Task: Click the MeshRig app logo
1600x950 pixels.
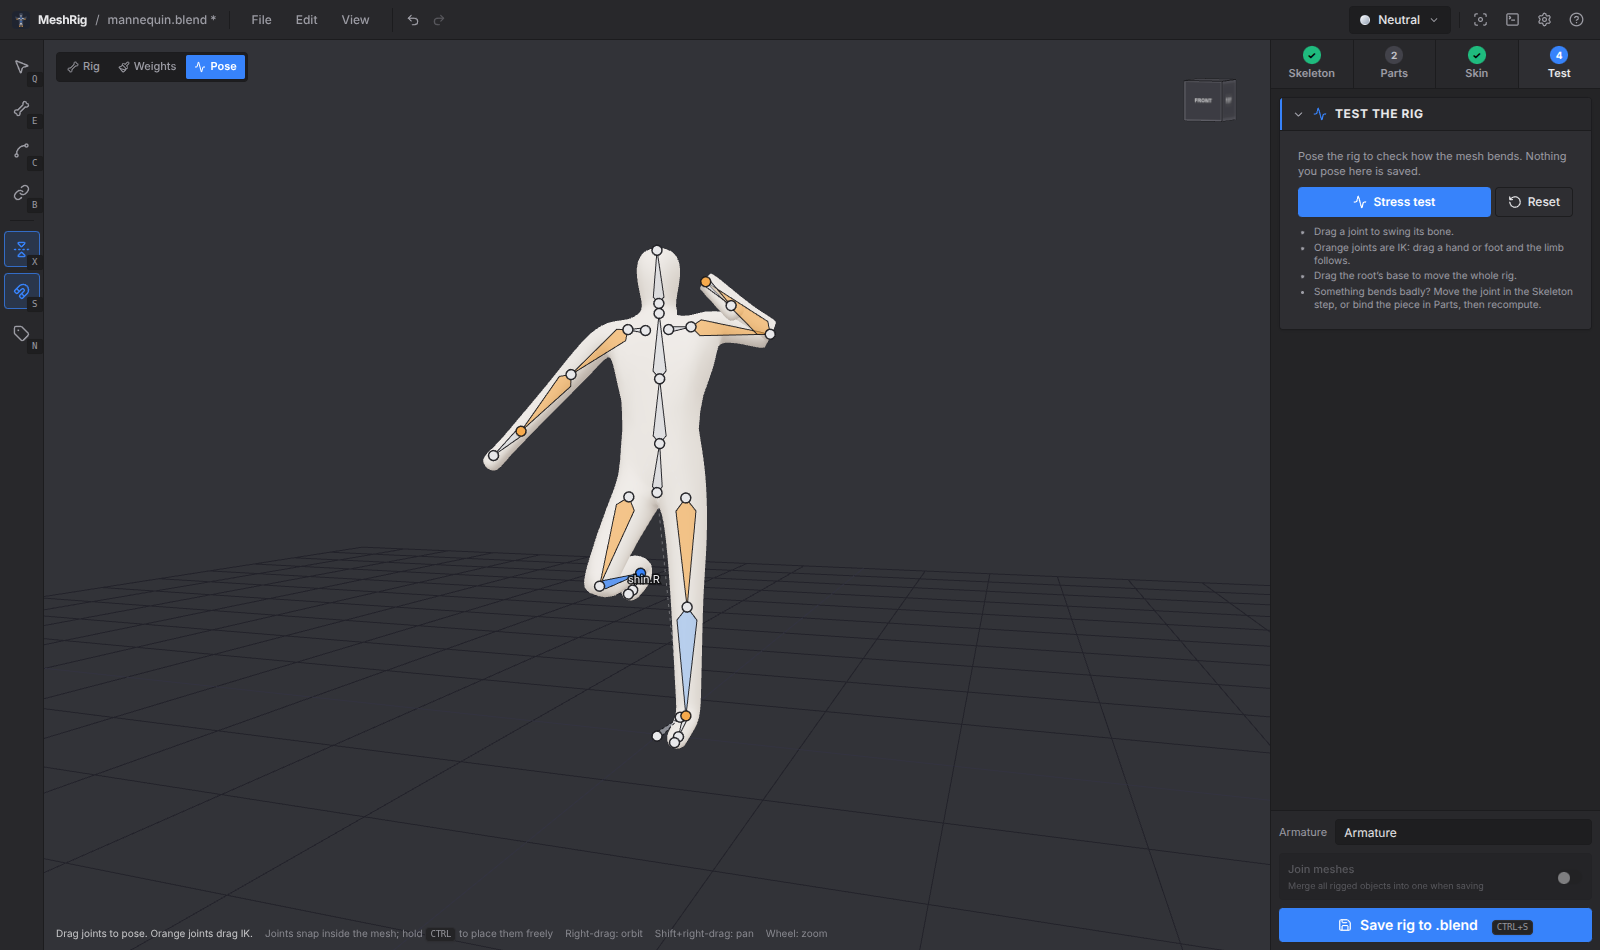Action: click(21, 20)
